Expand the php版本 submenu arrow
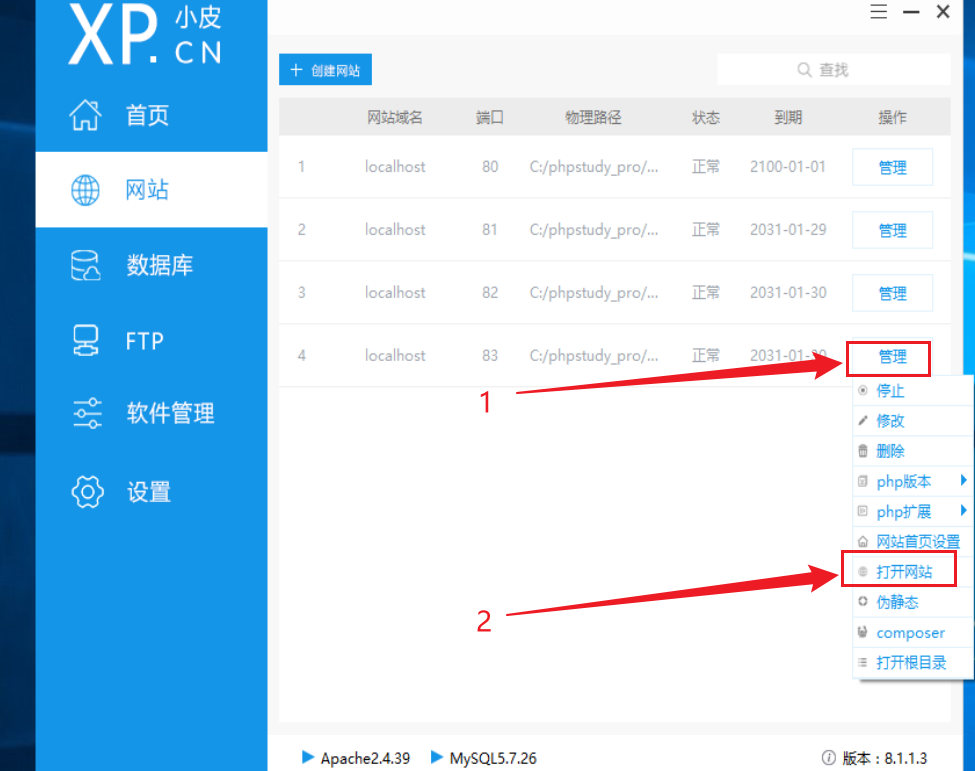This screenshot has height=771, width=975. click(x=963, y=479)
